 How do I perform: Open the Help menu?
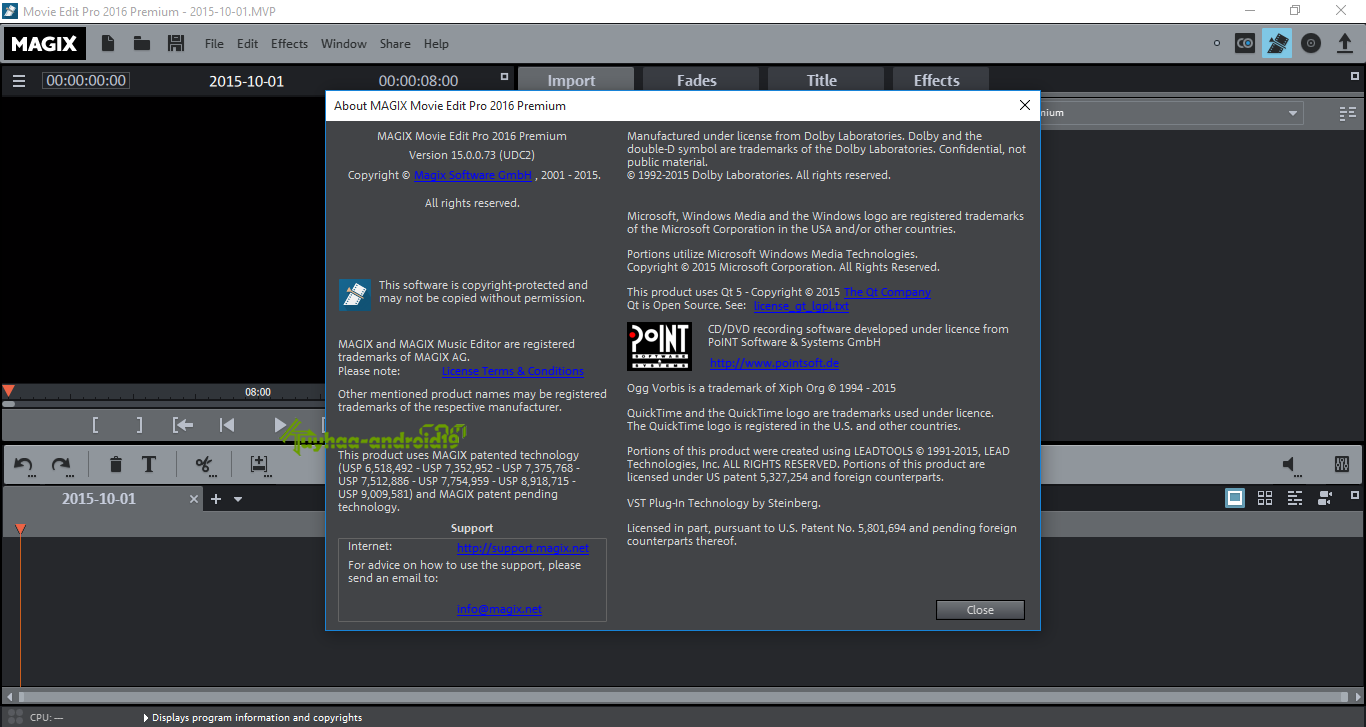[x=436, y=44]
